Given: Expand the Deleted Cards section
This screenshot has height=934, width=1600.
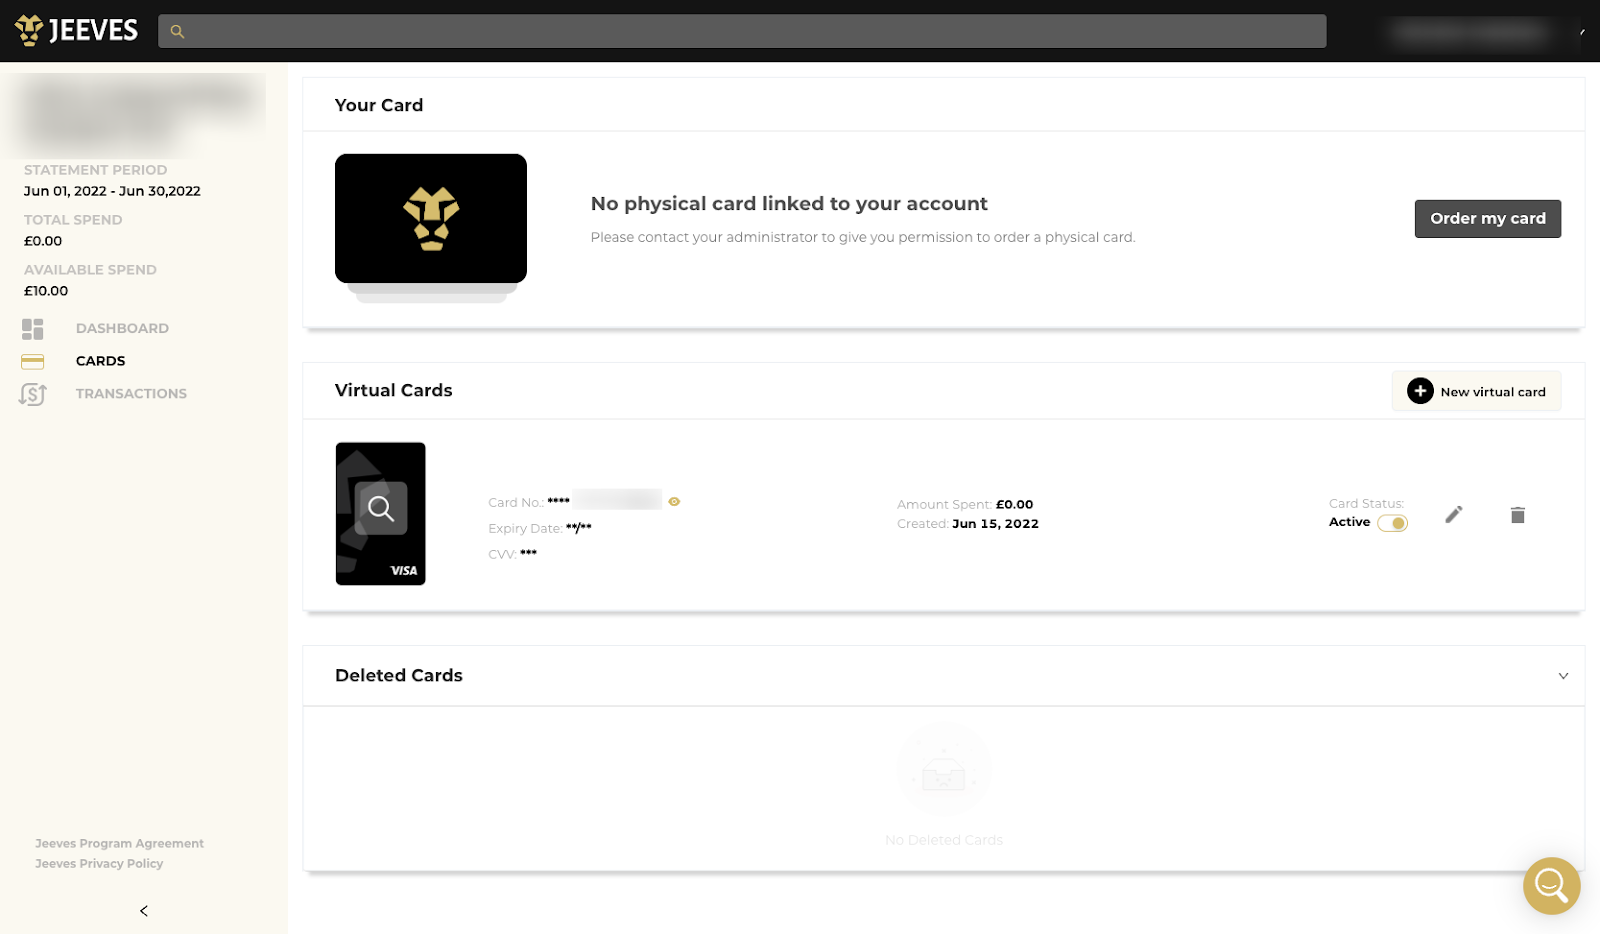Looking at the screenshot, I should 1563,675.
